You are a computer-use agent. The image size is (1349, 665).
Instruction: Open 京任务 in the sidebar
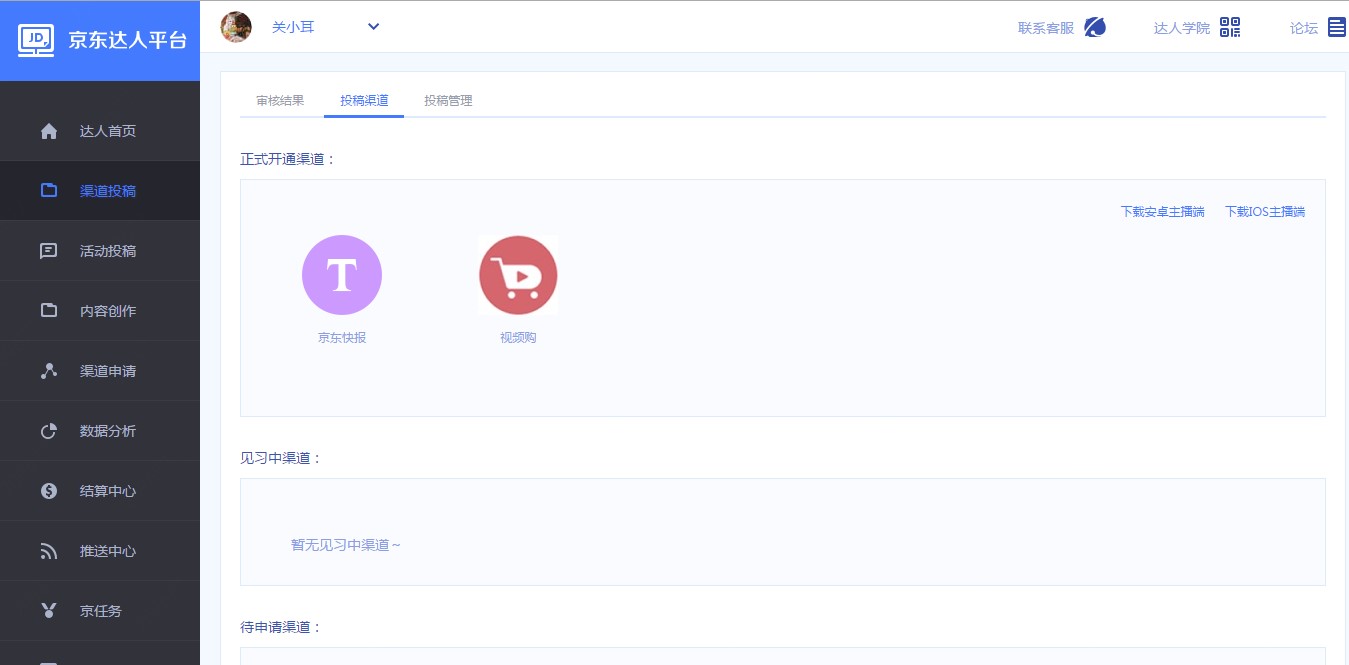click(100, 611)
